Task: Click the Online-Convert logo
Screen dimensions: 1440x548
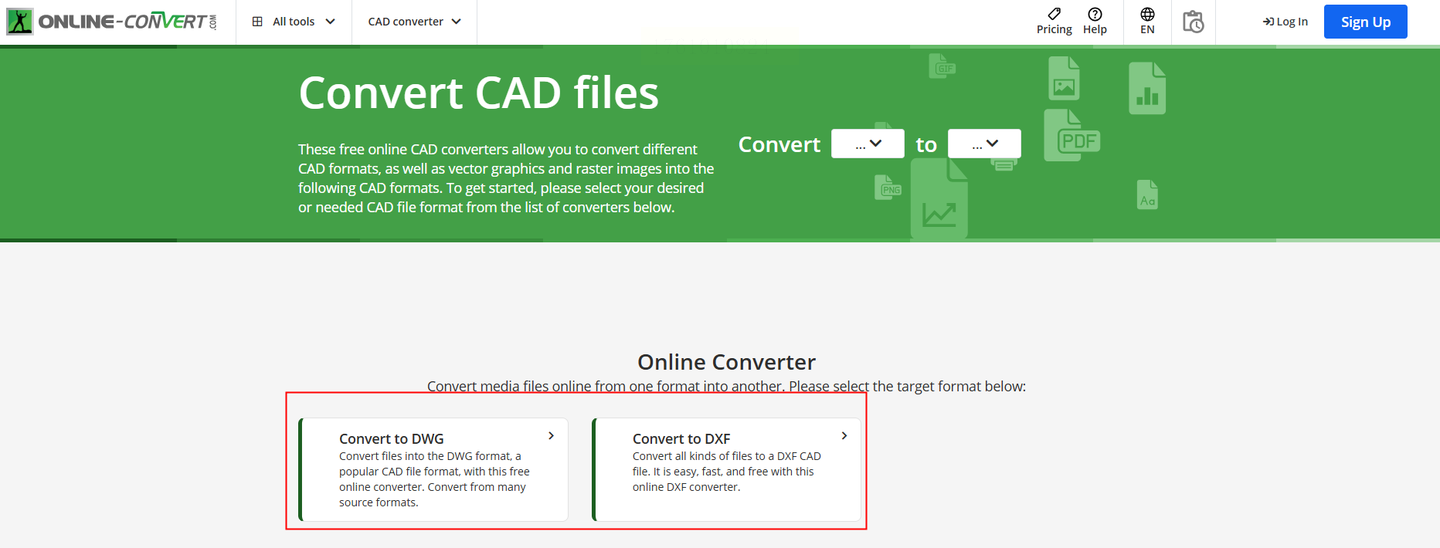Action: click(112, 21)
